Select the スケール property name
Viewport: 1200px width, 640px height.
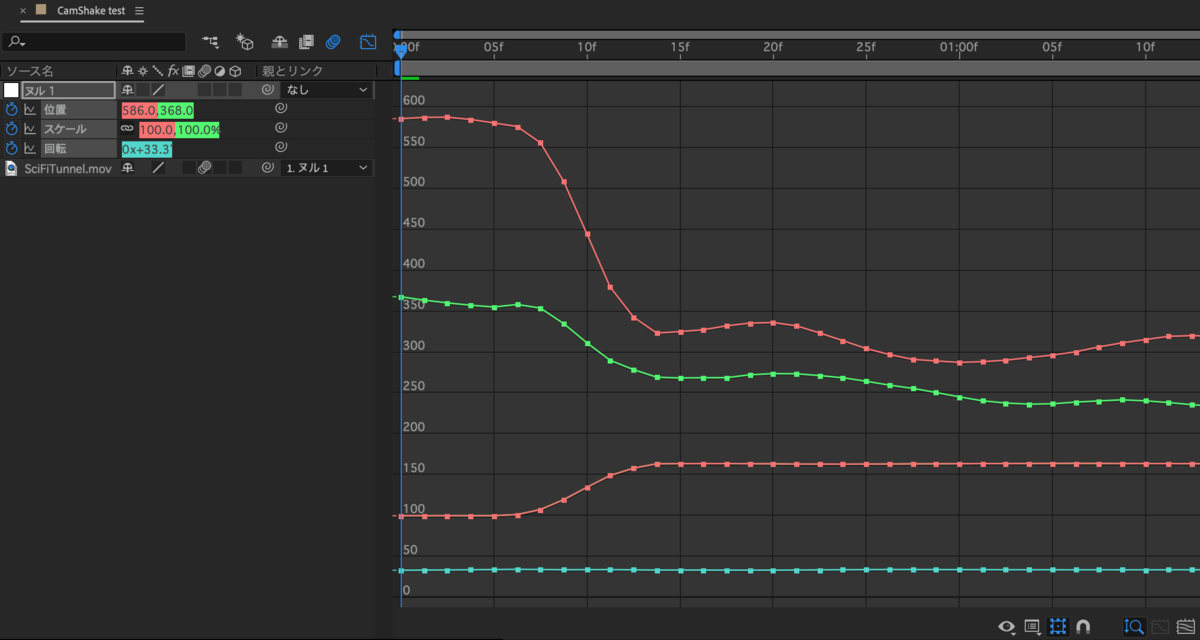[65, 129]
